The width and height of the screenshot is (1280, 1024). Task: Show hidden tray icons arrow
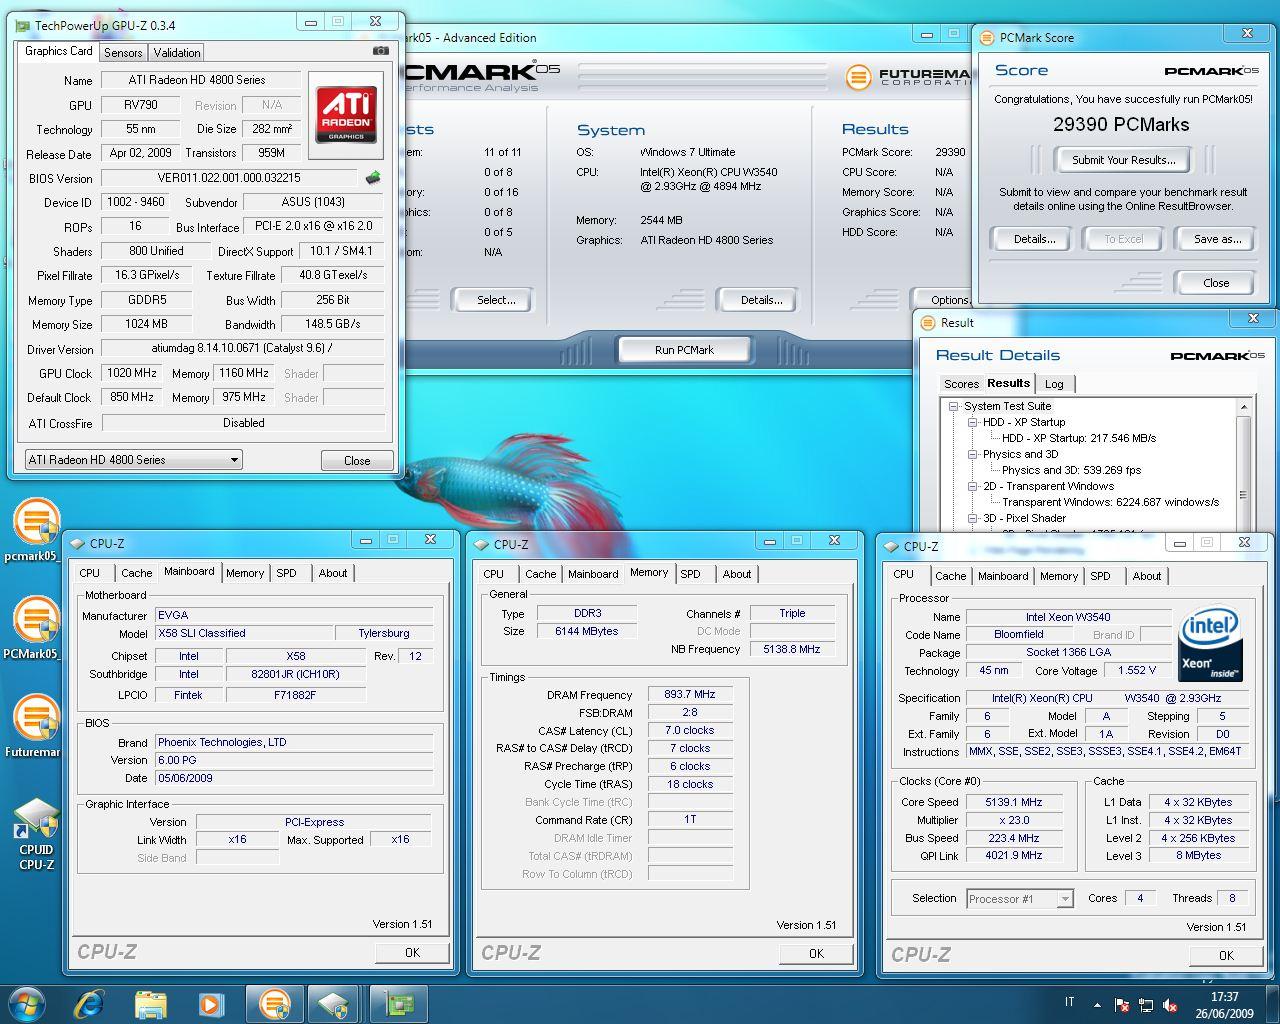pyautogui.click(x=1097, y=1005)
